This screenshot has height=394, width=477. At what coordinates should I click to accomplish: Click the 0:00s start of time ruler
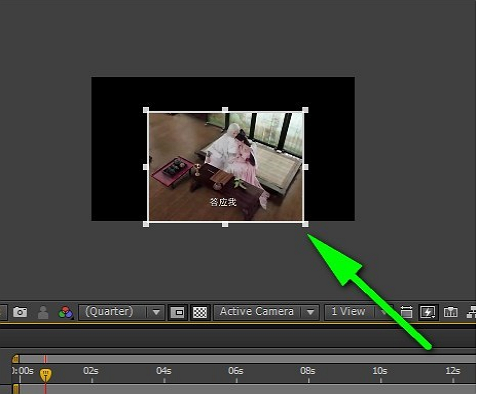(x=23, y=371)
